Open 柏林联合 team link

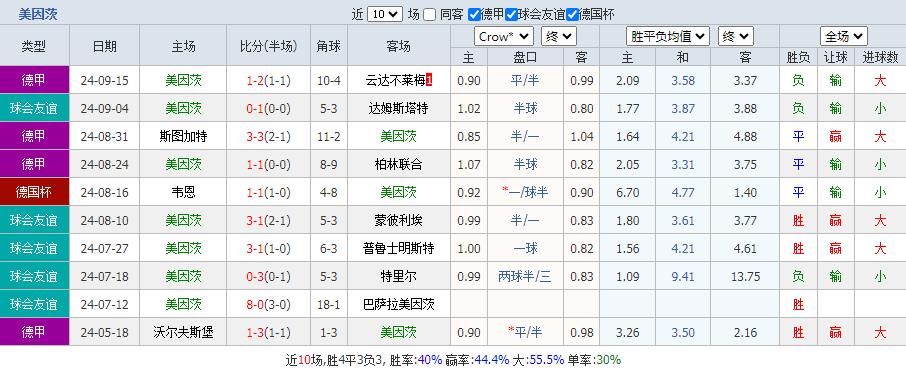point(399,165)
